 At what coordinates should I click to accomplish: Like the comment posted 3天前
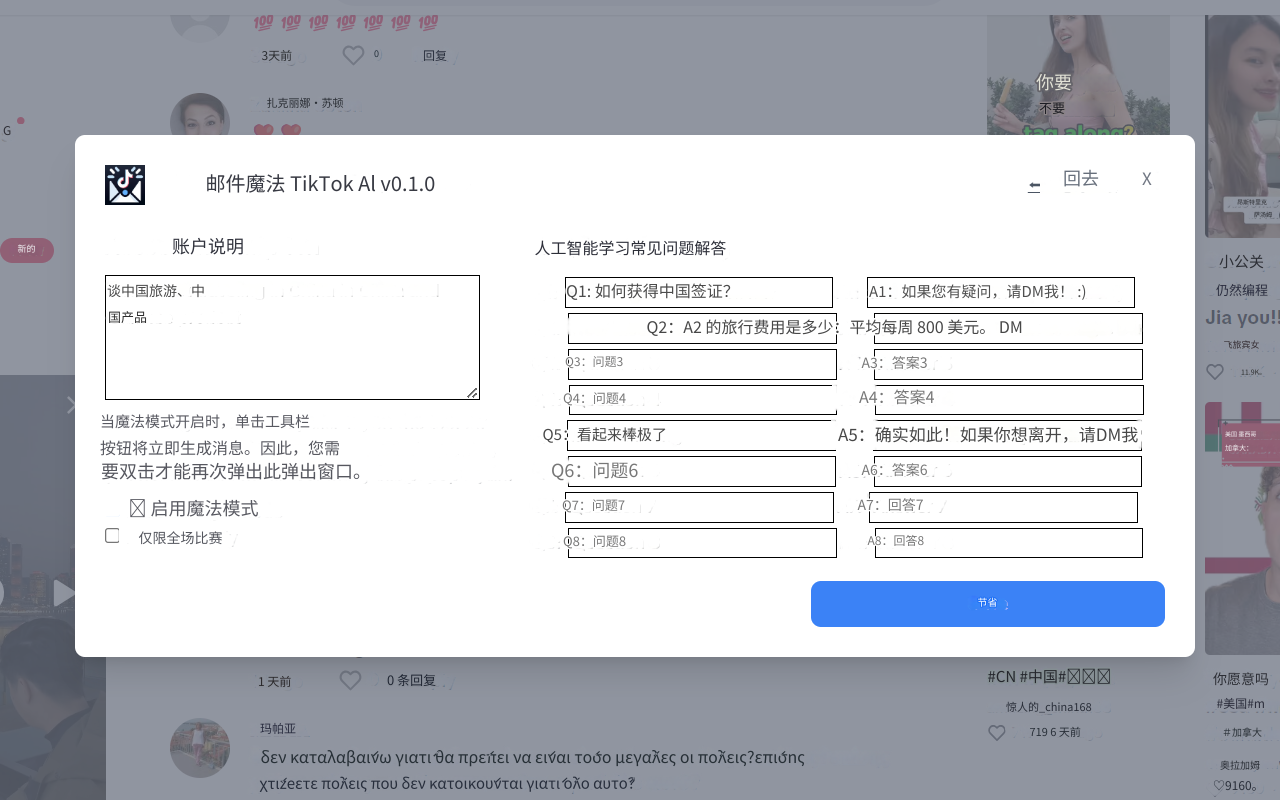[x=353, y=55]
